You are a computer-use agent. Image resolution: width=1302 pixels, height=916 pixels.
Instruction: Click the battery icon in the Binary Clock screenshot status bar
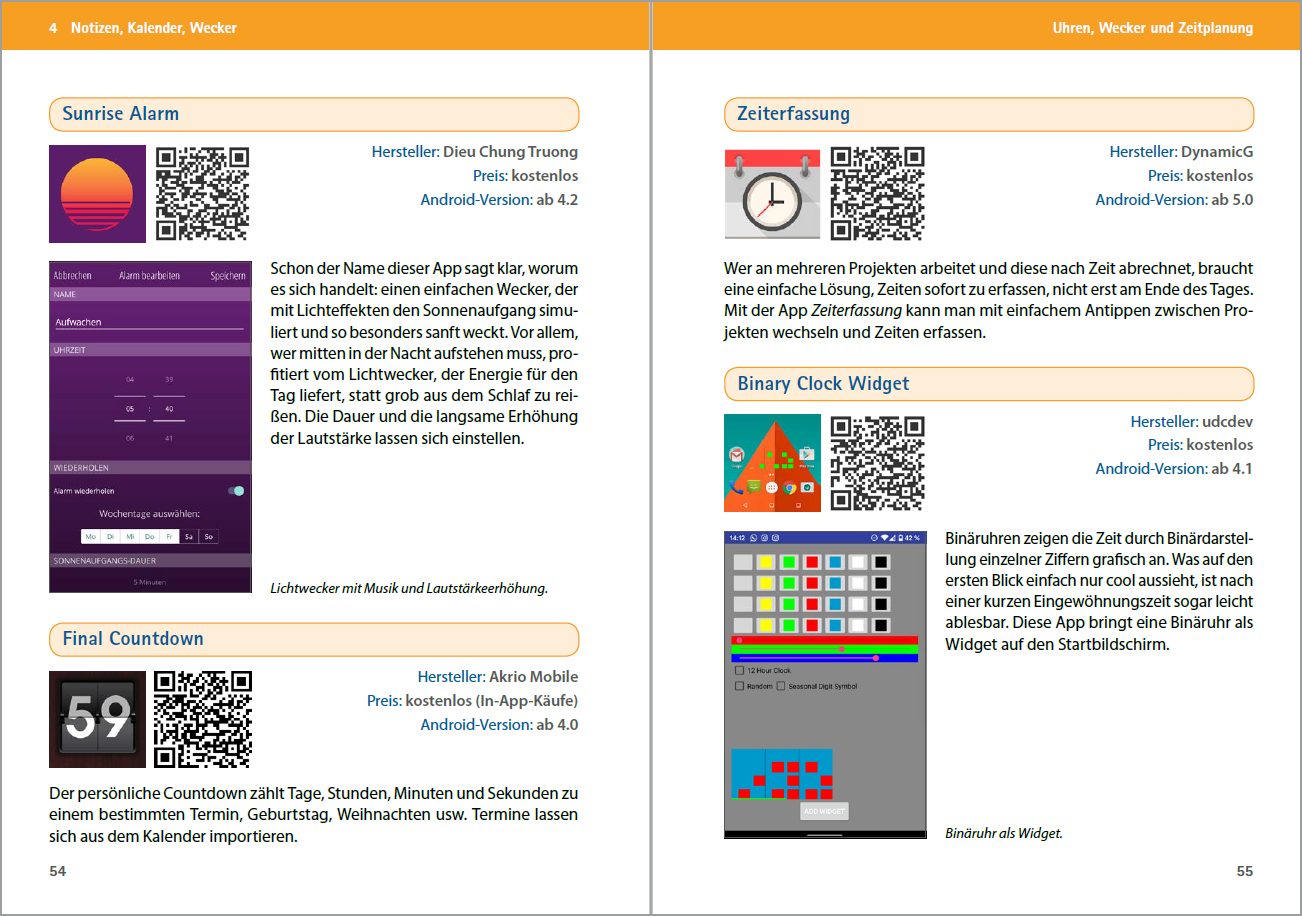coord(901,538)
